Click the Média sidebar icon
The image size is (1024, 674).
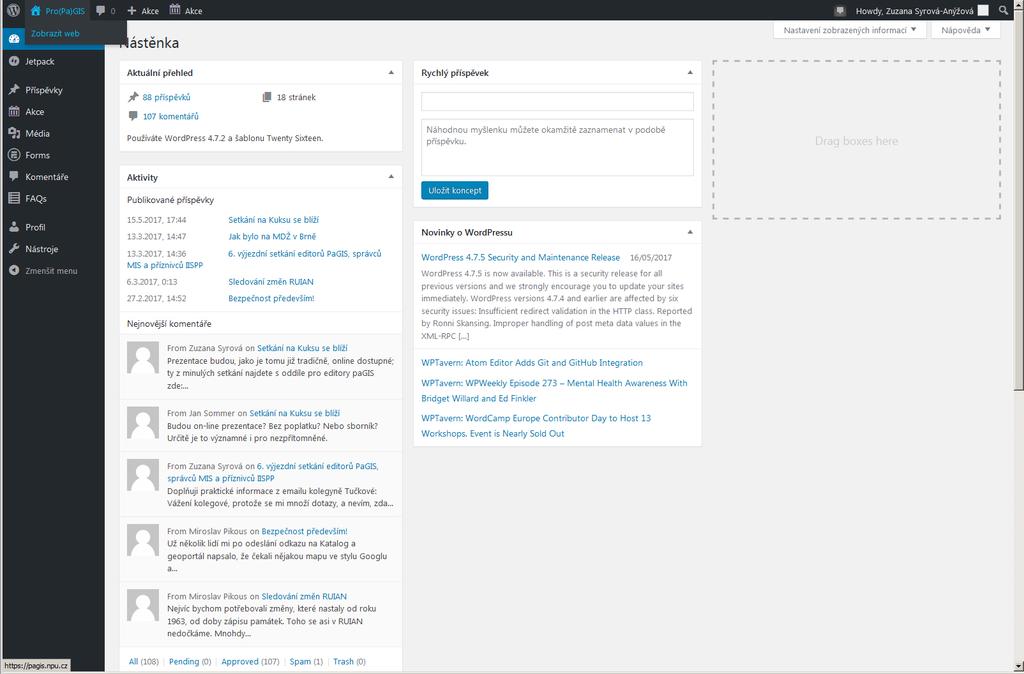pos(14,133)
